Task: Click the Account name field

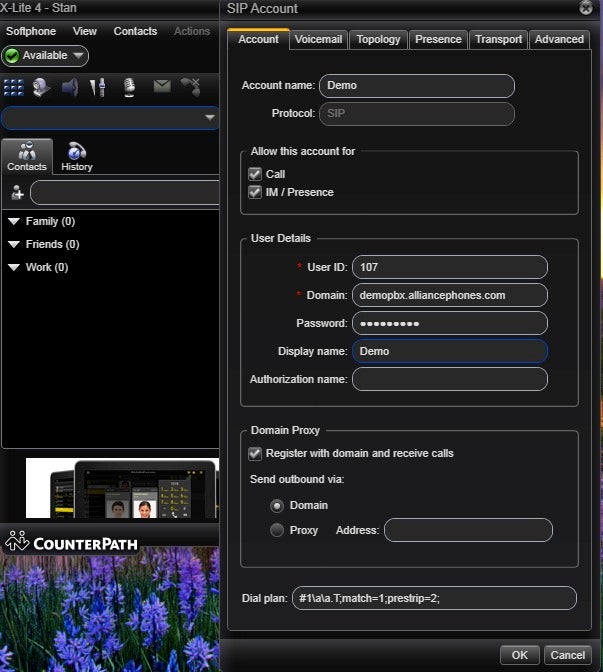Action: click(x=417, y=86)
